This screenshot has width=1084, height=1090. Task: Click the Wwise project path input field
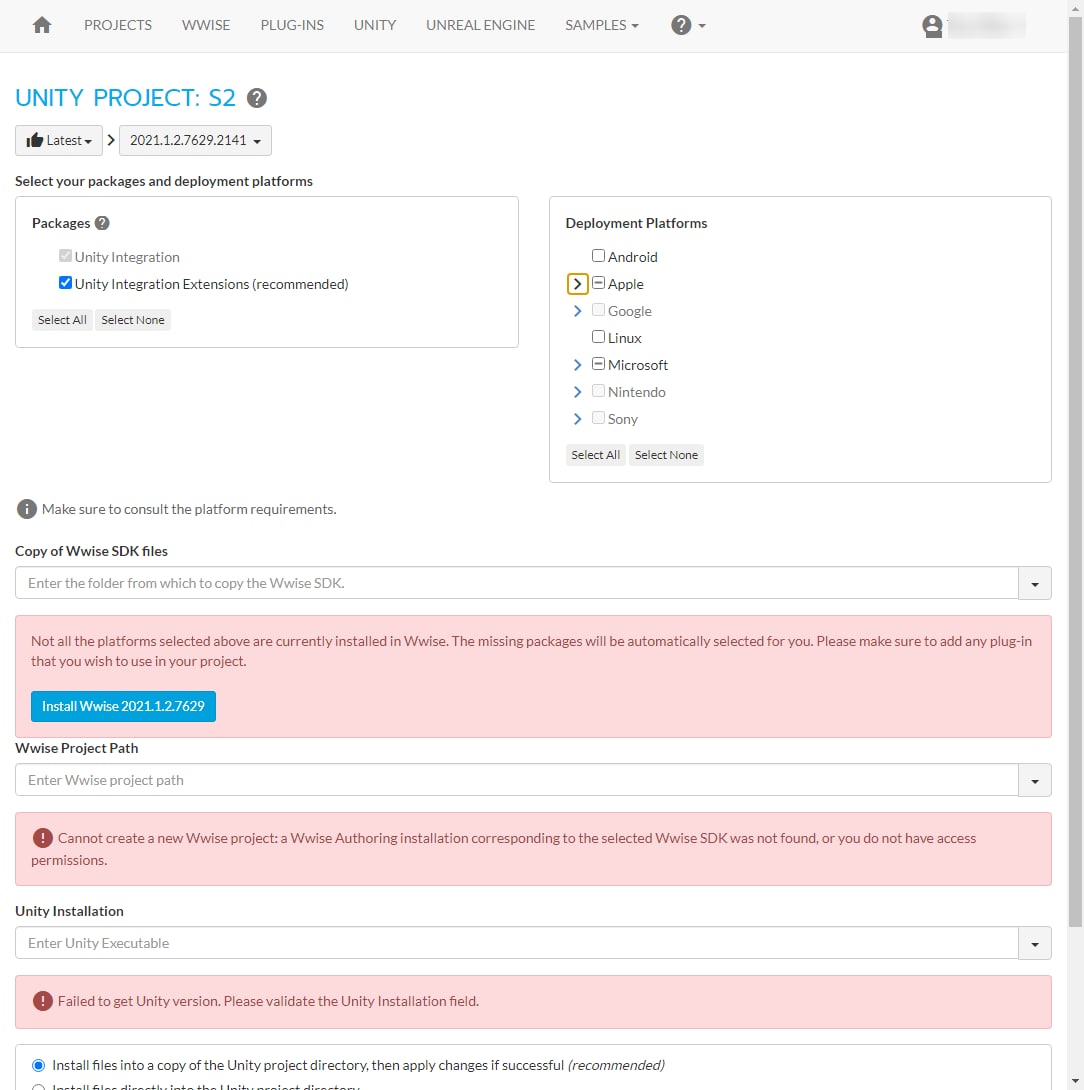(x=517, y=780)
